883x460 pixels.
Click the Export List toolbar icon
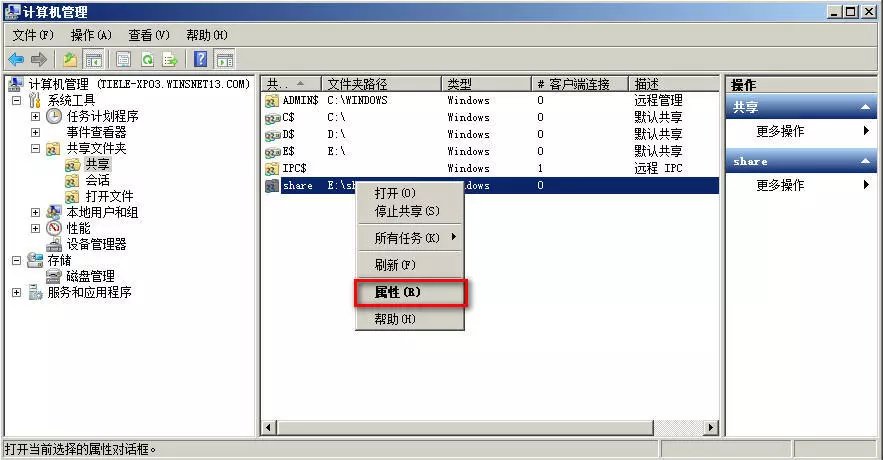pyautogui.click(x=172, y=59)
